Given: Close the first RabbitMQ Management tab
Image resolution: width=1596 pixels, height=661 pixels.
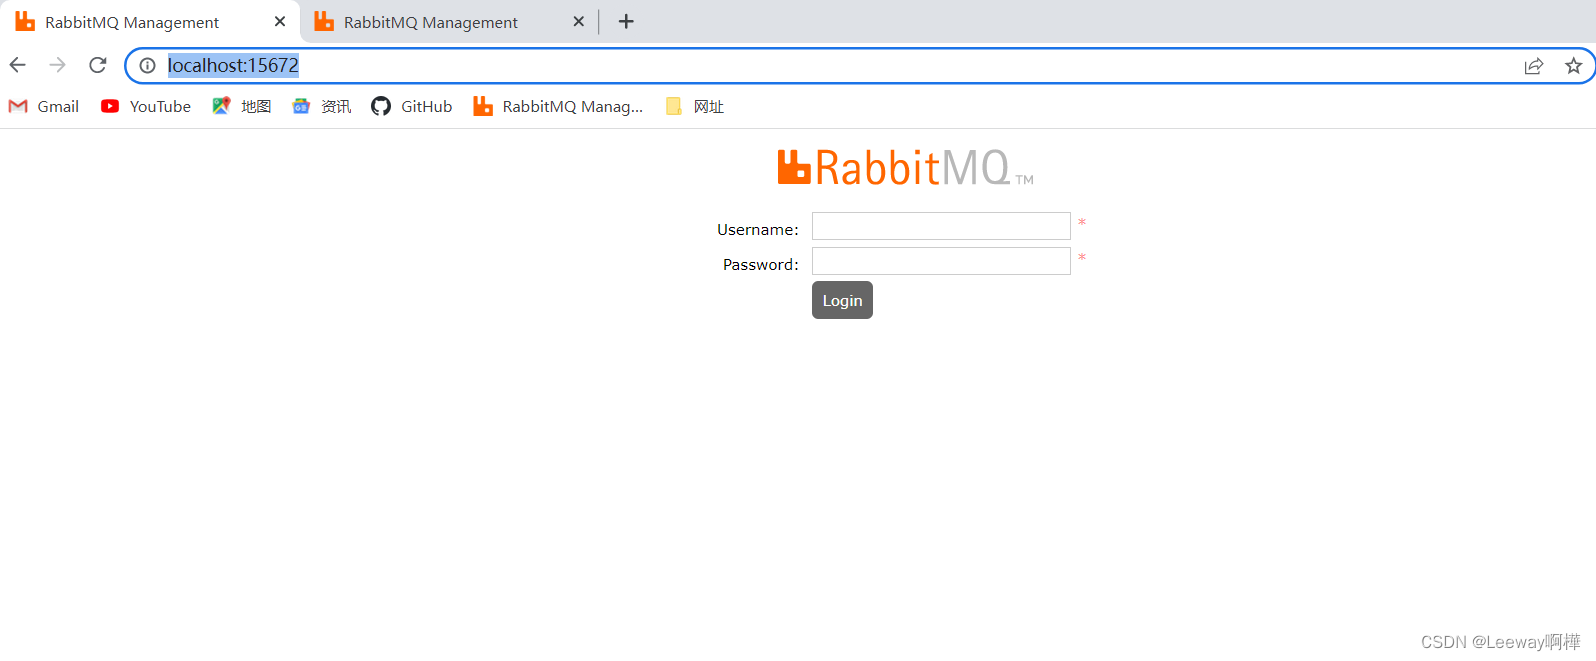Looking at the screenshot, I should pos(280,21).
